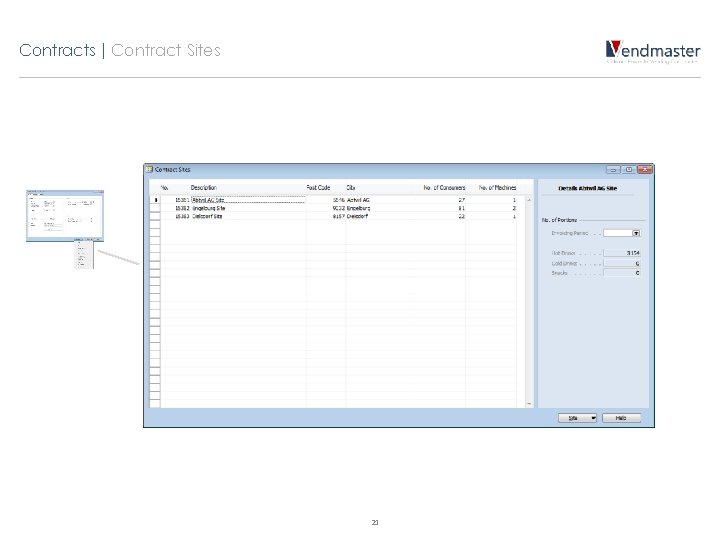Select the Engelburg Site description cell

coord(248,208)
